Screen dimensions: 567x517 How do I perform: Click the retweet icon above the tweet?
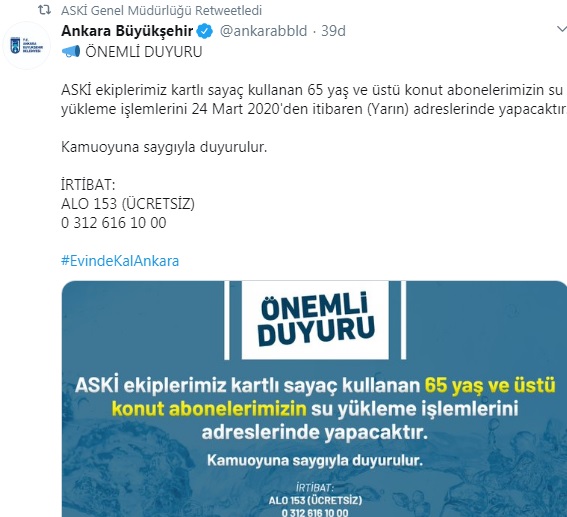[x=44, y=10]
